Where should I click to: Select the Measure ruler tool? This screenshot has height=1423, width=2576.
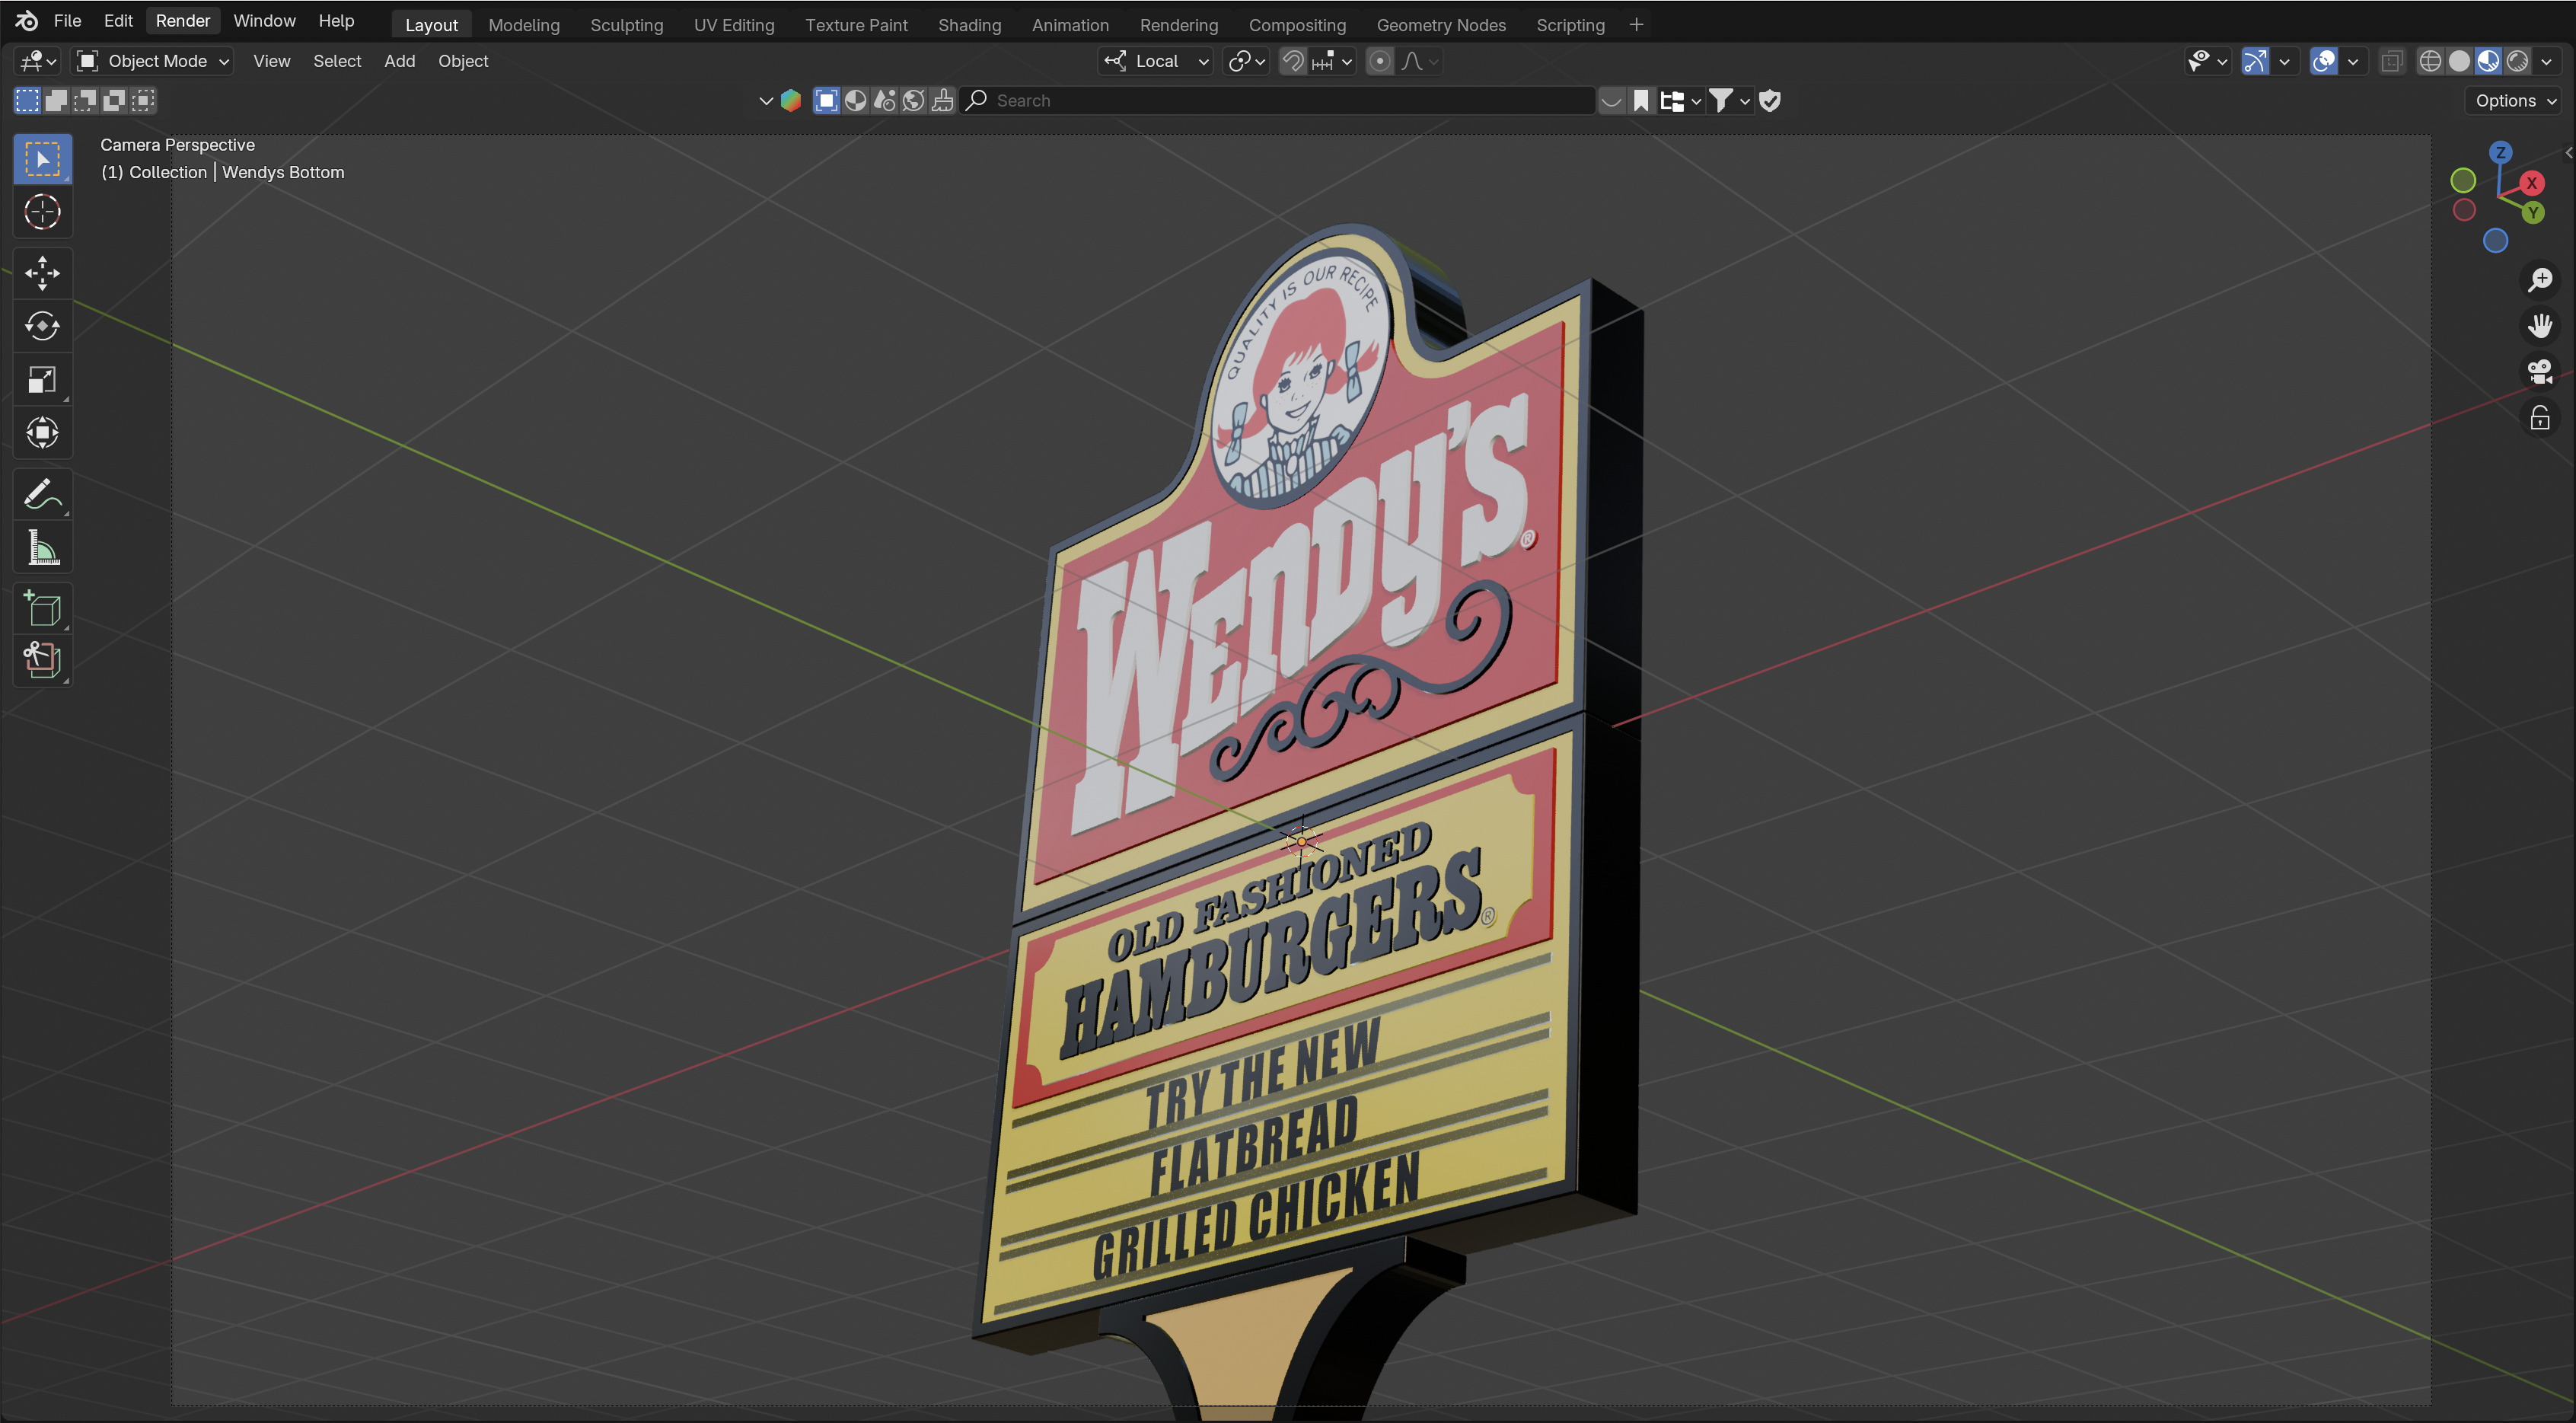[42, 548]
